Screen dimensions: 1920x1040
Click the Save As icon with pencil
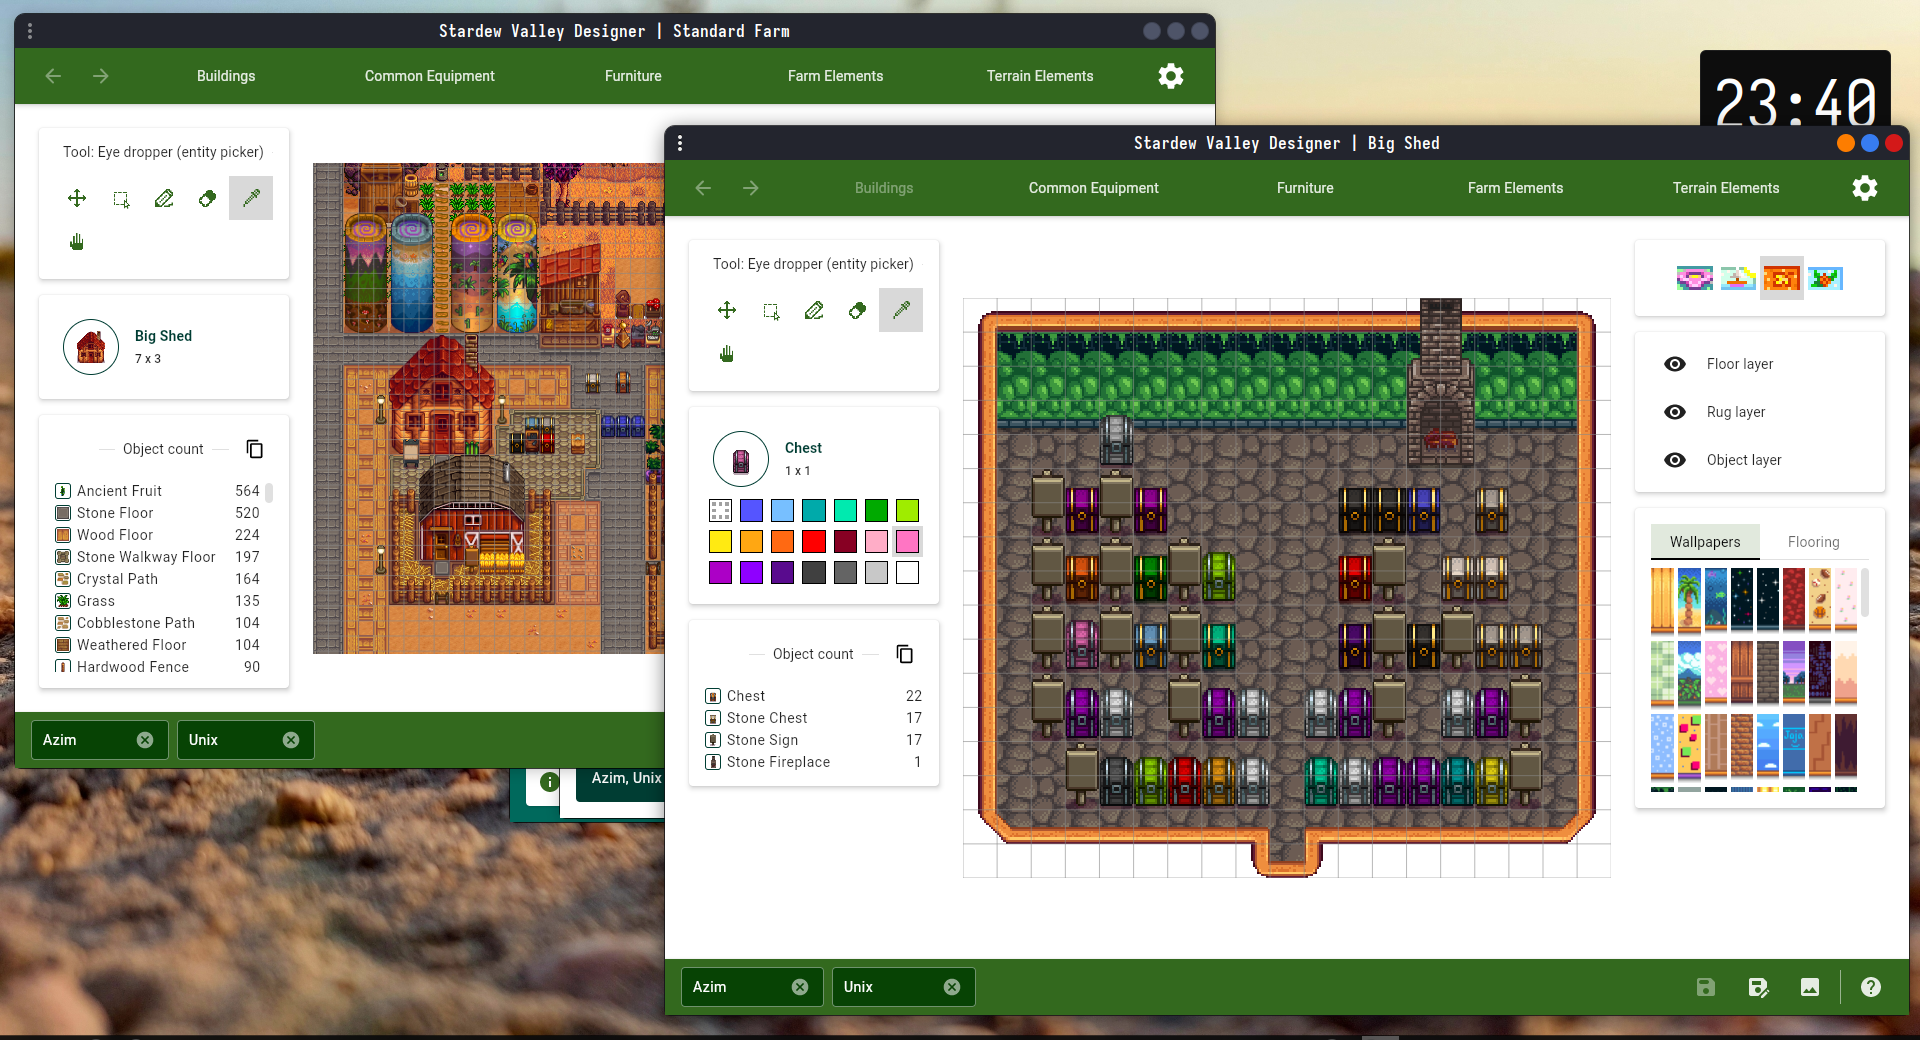point(1758,987)
